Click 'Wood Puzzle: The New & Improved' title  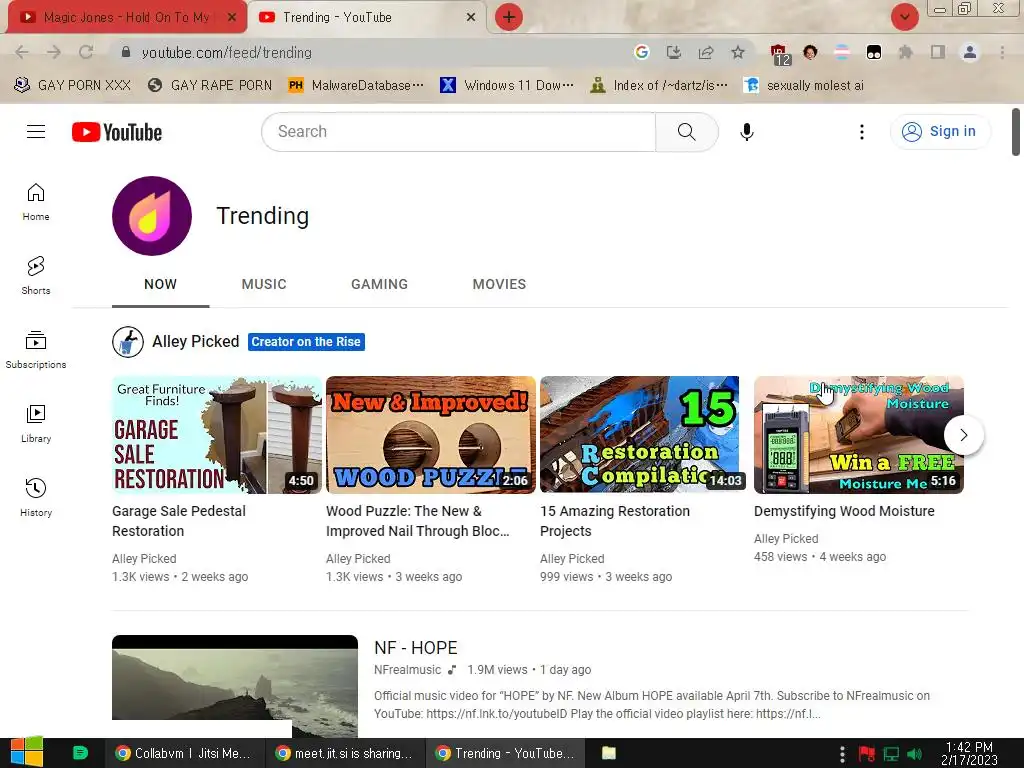pos(417,521)
